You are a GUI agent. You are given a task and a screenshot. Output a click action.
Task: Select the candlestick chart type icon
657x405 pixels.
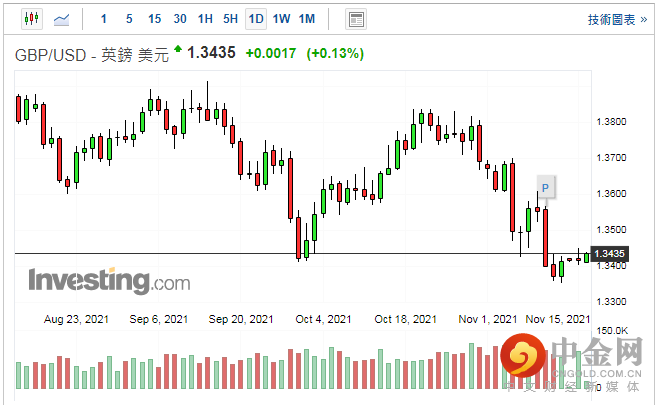point(31,19)
